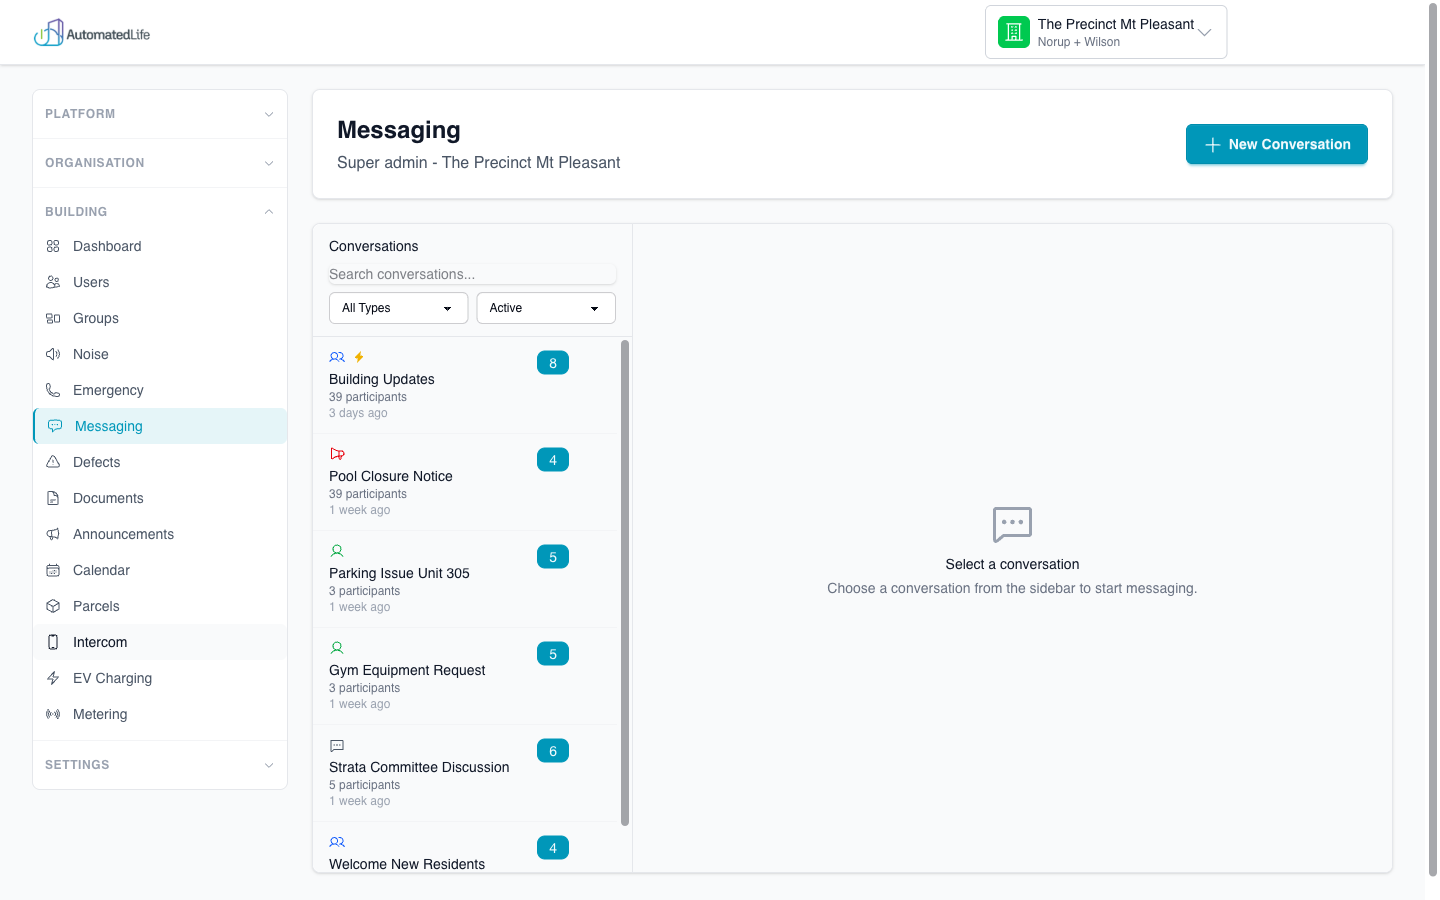Click the Defects warning triangle icon
Viewport: 1440px width, 900px height.
(x=54, y=462)
